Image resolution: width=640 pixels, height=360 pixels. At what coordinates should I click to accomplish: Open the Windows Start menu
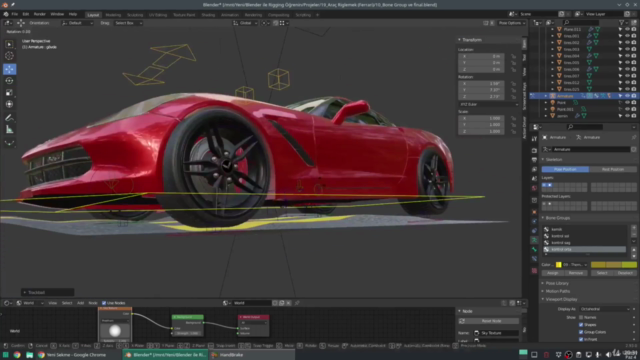coord(5,355)
